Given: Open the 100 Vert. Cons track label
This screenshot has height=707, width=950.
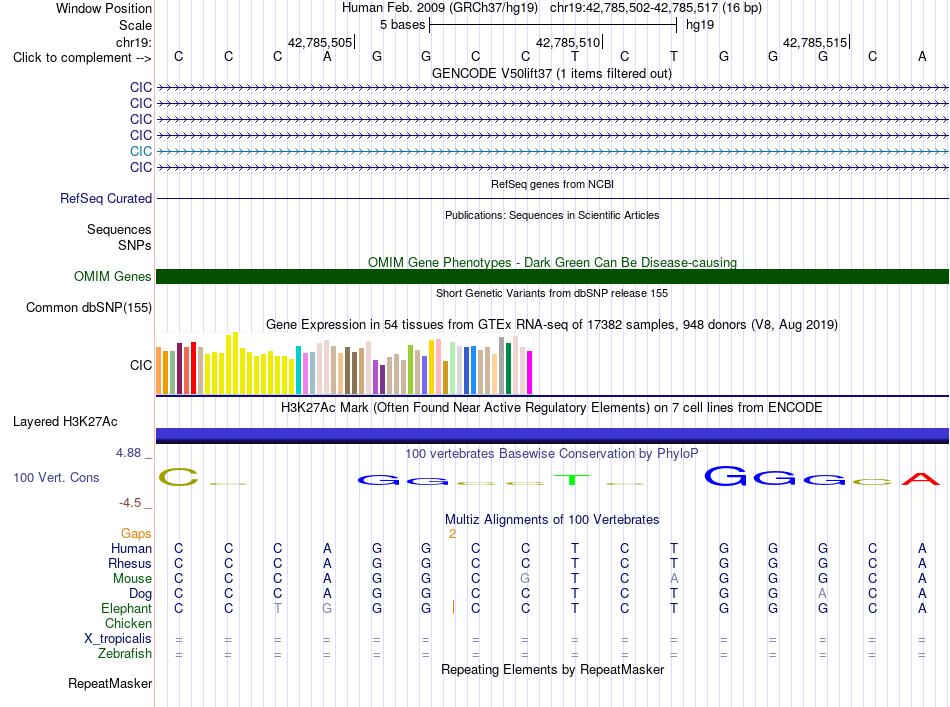Looking at the screenshot, I should (56, 477).
